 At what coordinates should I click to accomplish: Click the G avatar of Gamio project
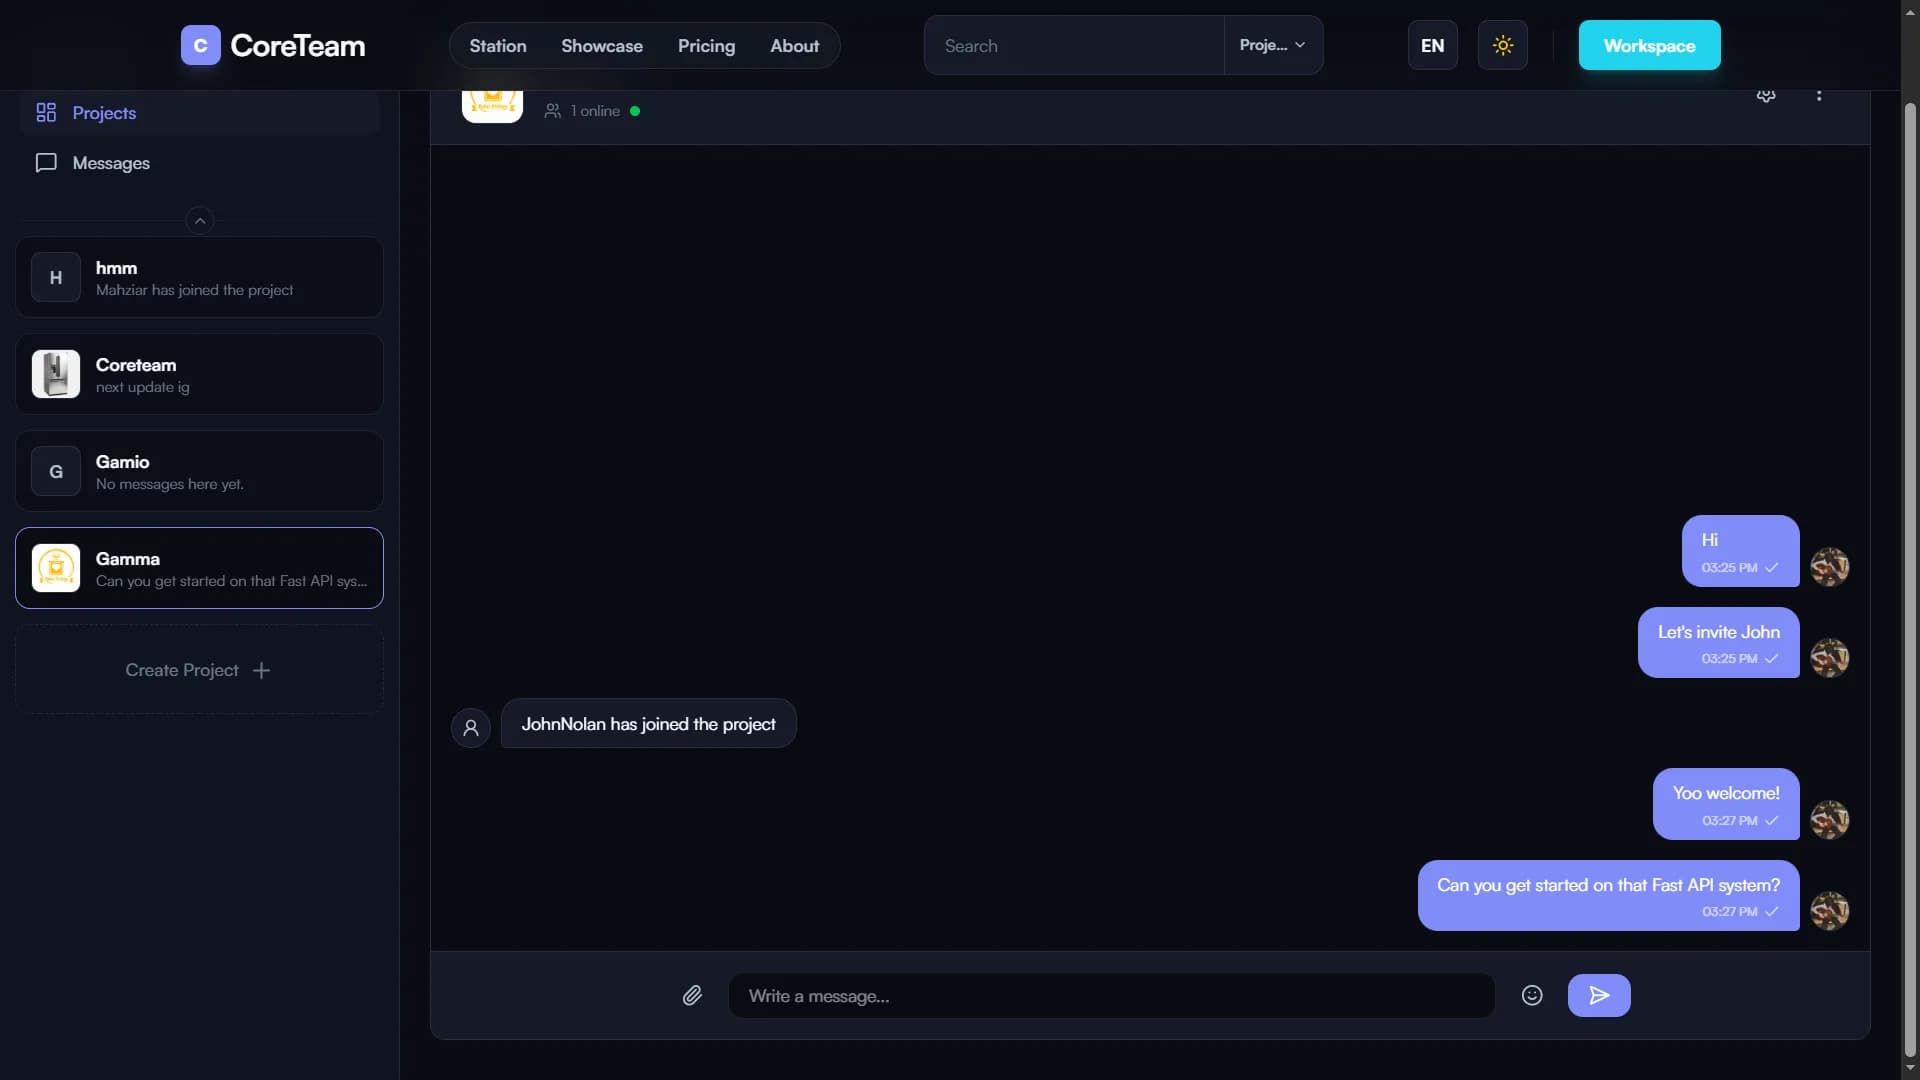pyautogui.click(x=56, y=471)
